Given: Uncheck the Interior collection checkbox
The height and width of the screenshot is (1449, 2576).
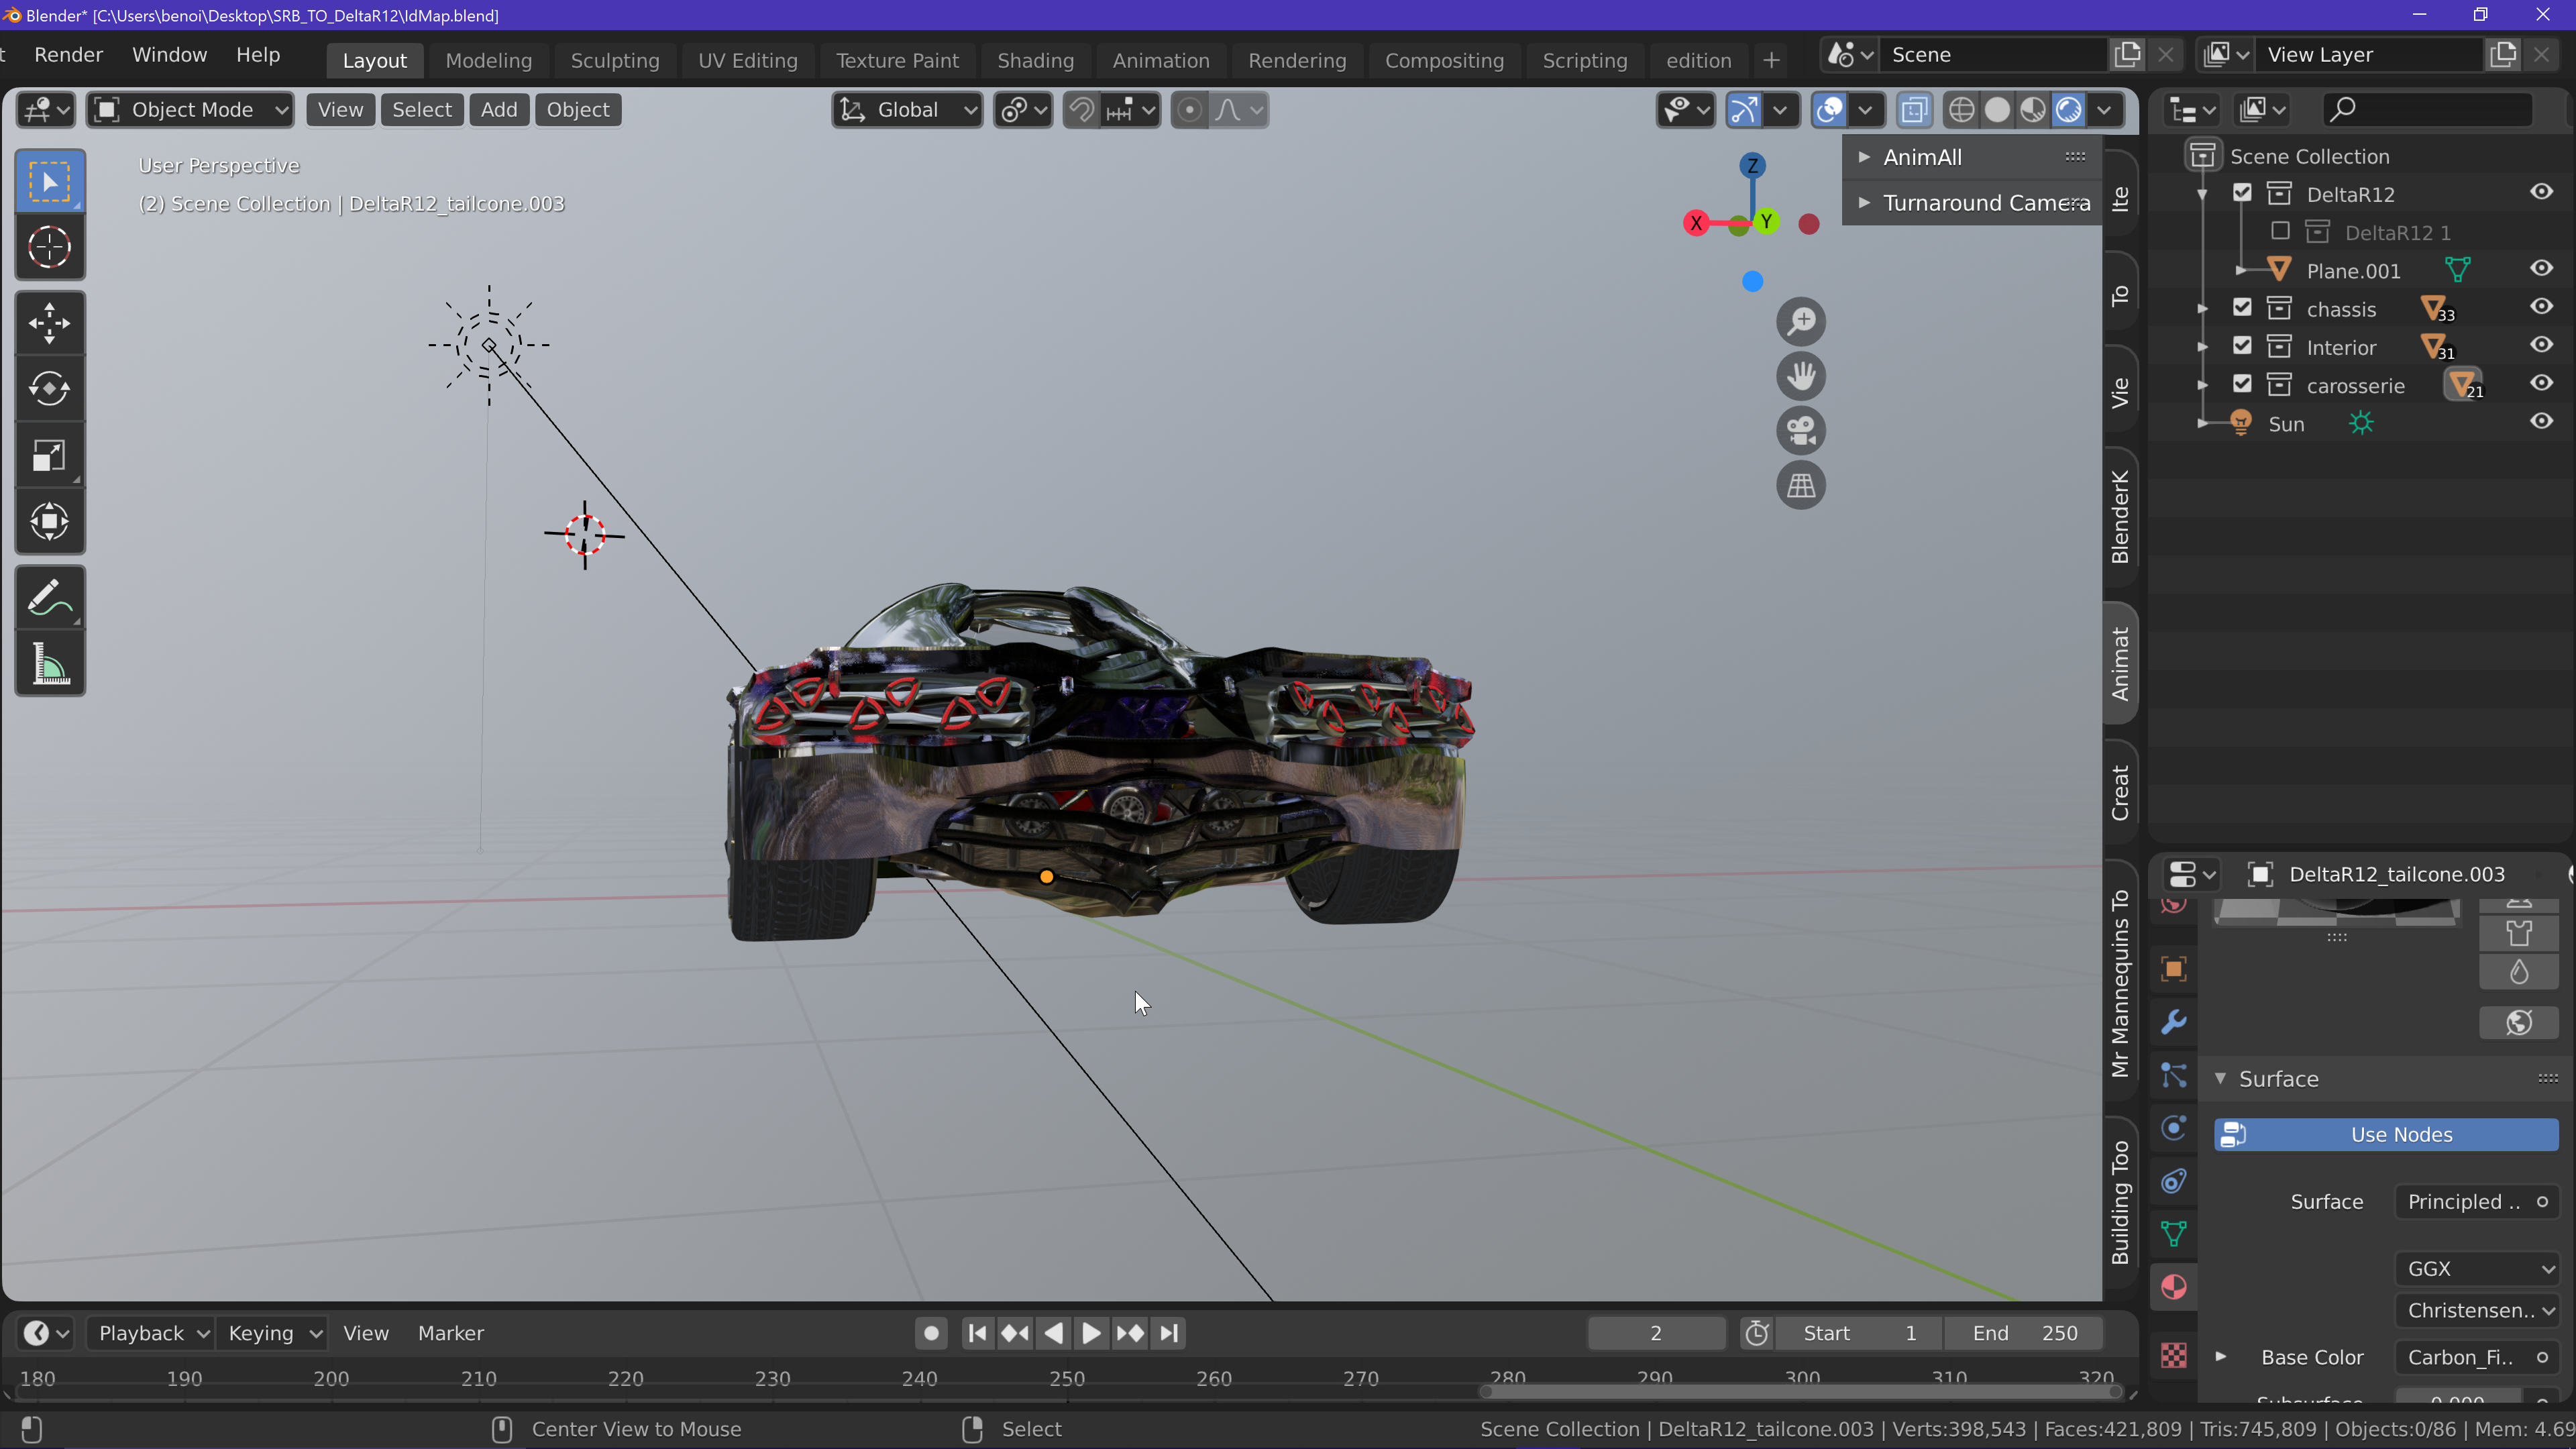Looking at the screenshot, I should coord(2242,346).
